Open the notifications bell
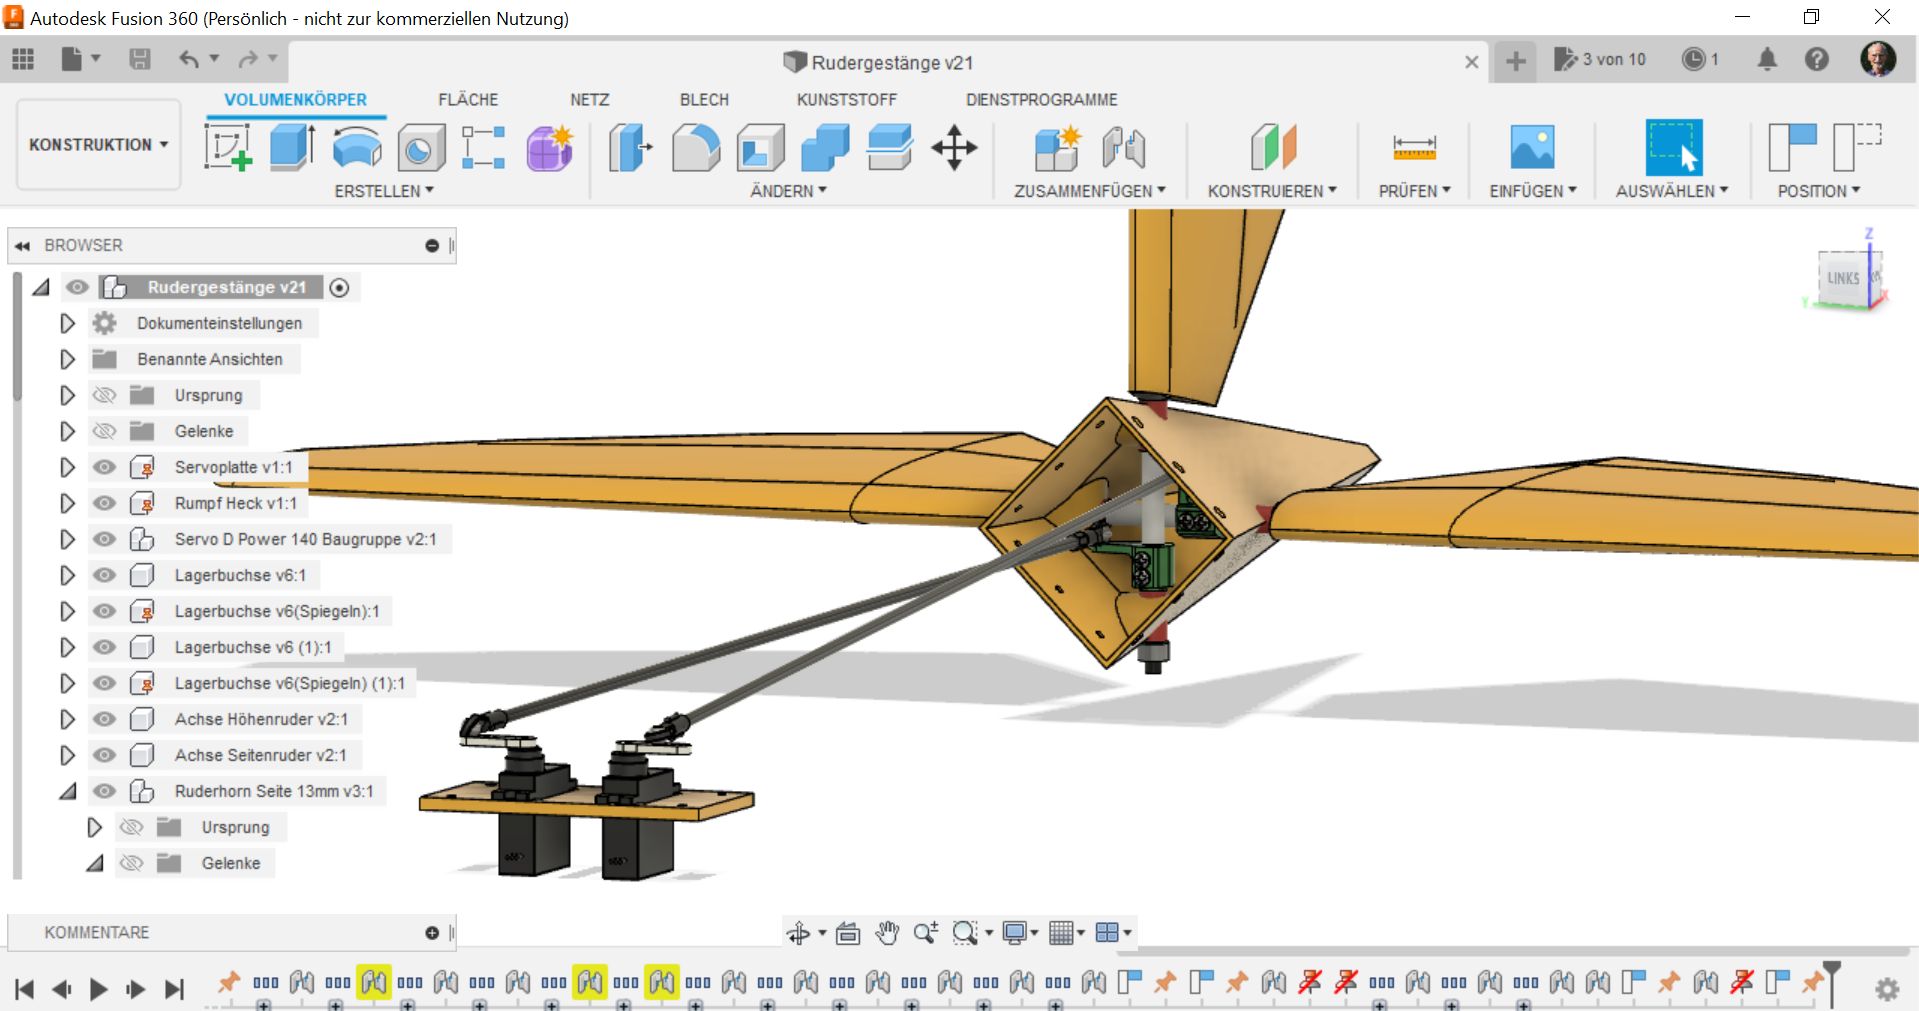The height and width of the screenshot is (1011, 1919). tap(1767, 60)
